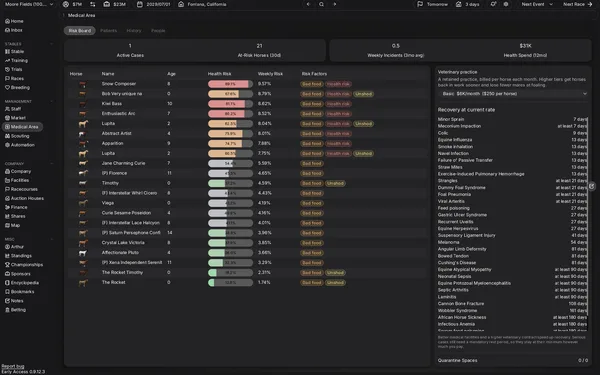The height and width of the screenshot is (375, 600).
Task: Open the Scouting page
Action: click(x=17, y=136)
